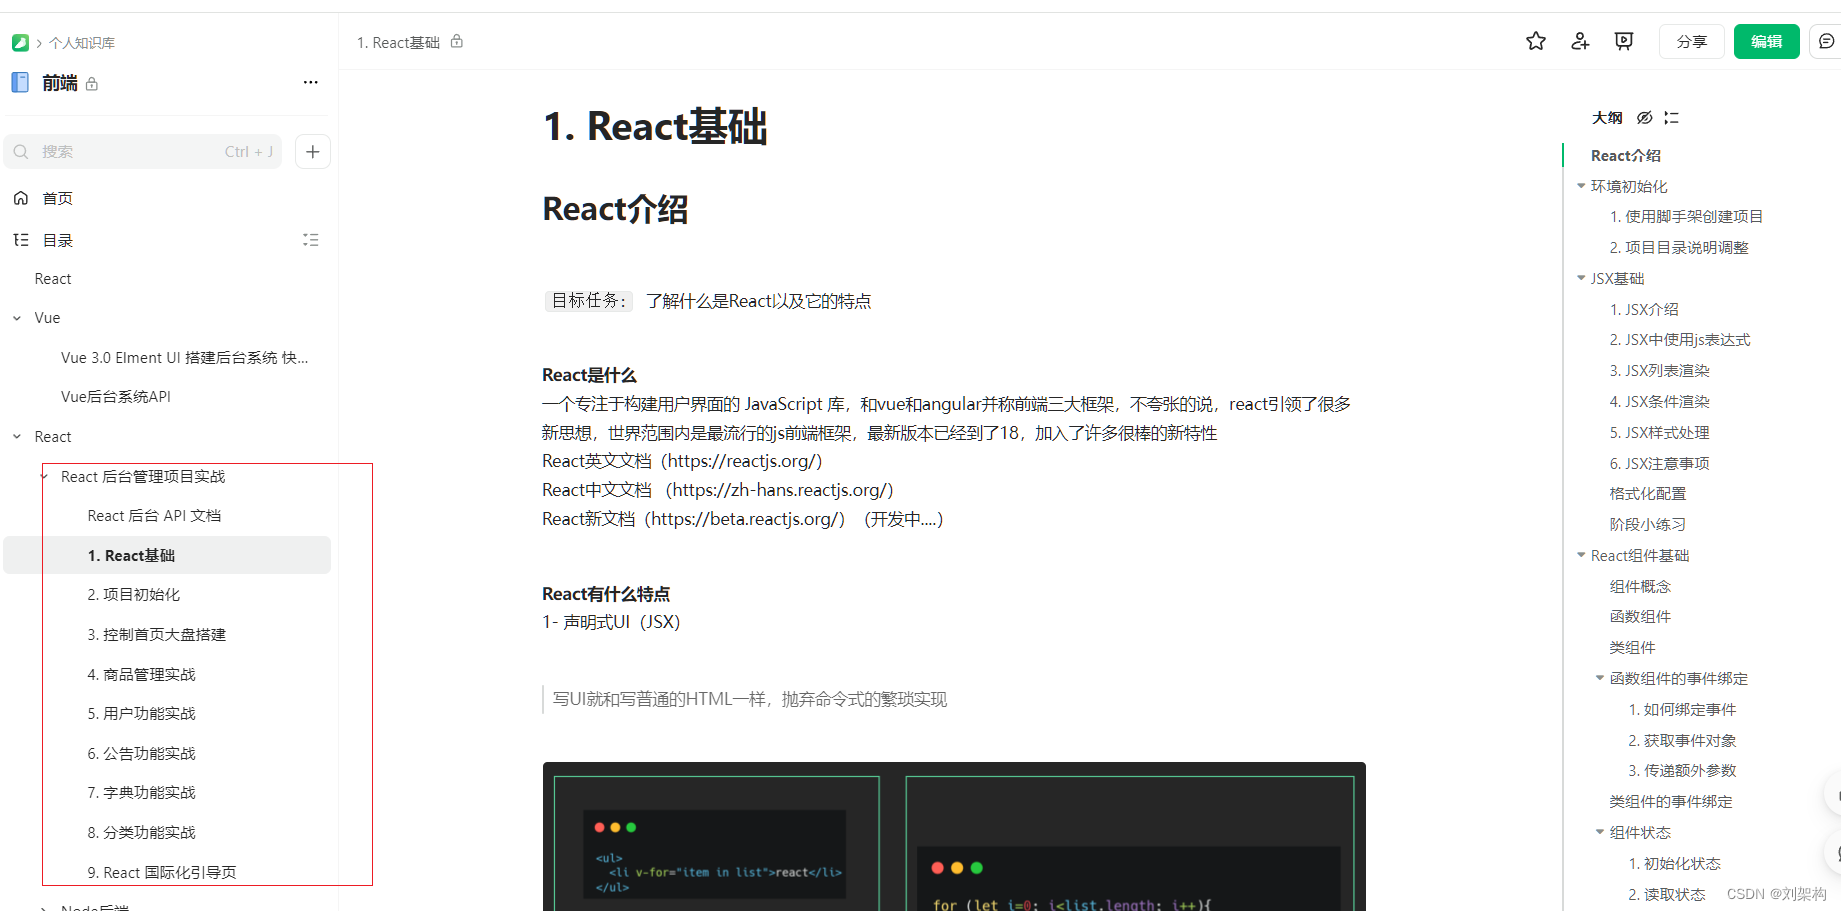Open 6. 公告功能实战 document
The image size is (1841, 911).
(x=142, y=754)
